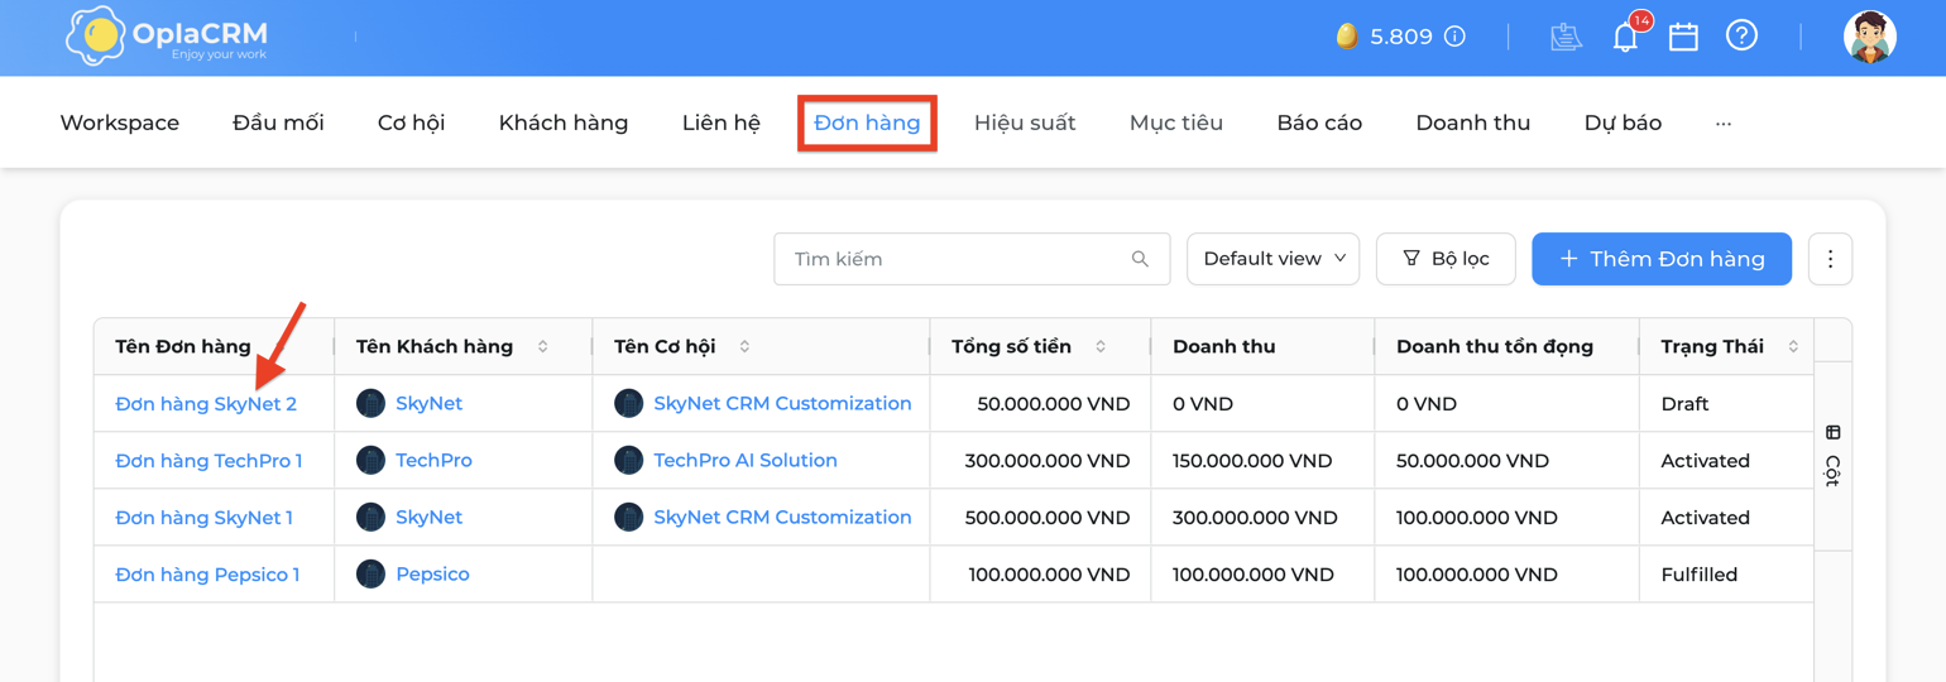Click the gold coin balance icon

tap(1347, 37)
